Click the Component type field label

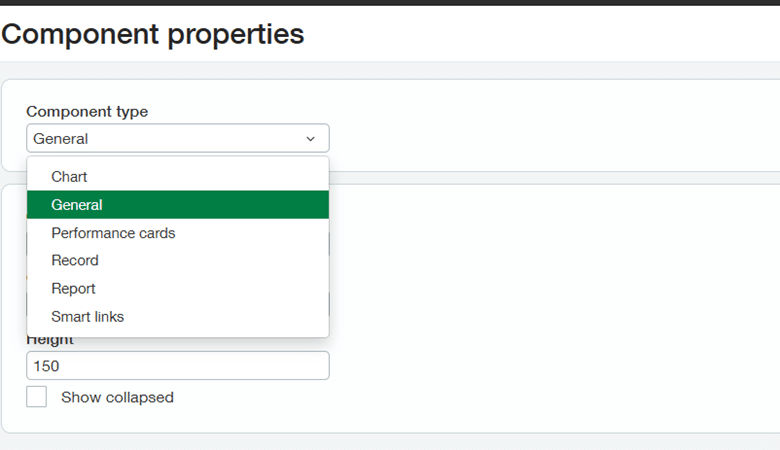(x=87, y=111)
